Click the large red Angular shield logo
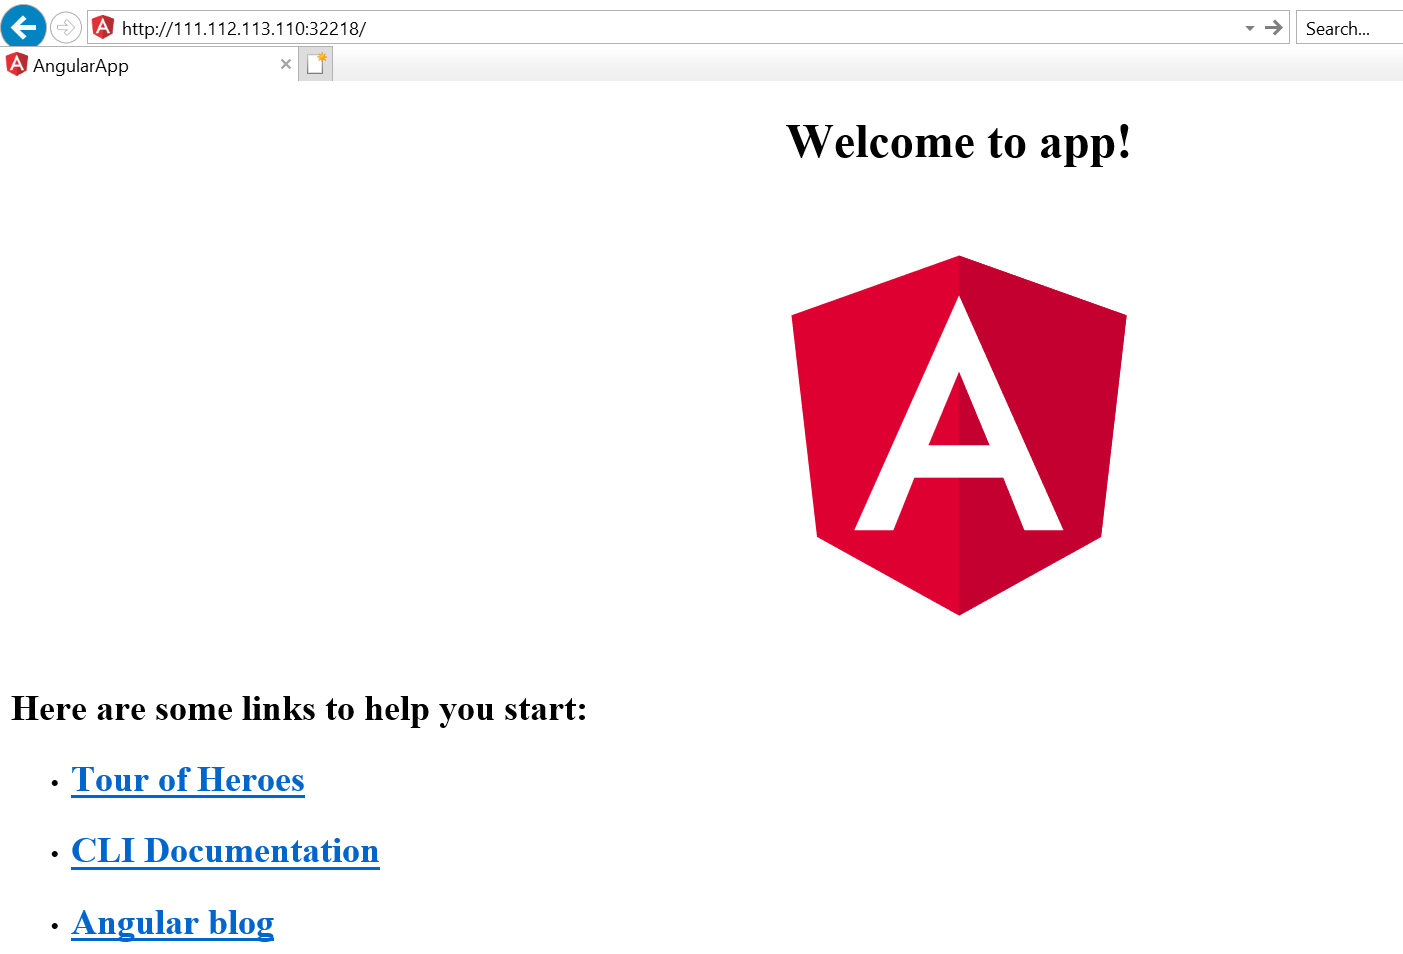The width and height of the screenshot is (1403, 954). point(959,435)
